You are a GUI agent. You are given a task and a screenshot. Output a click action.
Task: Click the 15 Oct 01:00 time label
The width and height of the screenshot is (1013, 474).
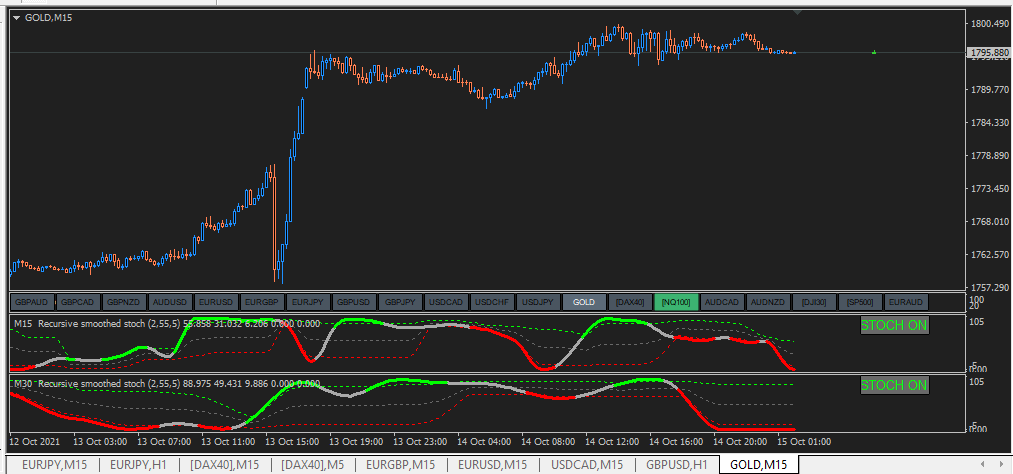point(804,442)
